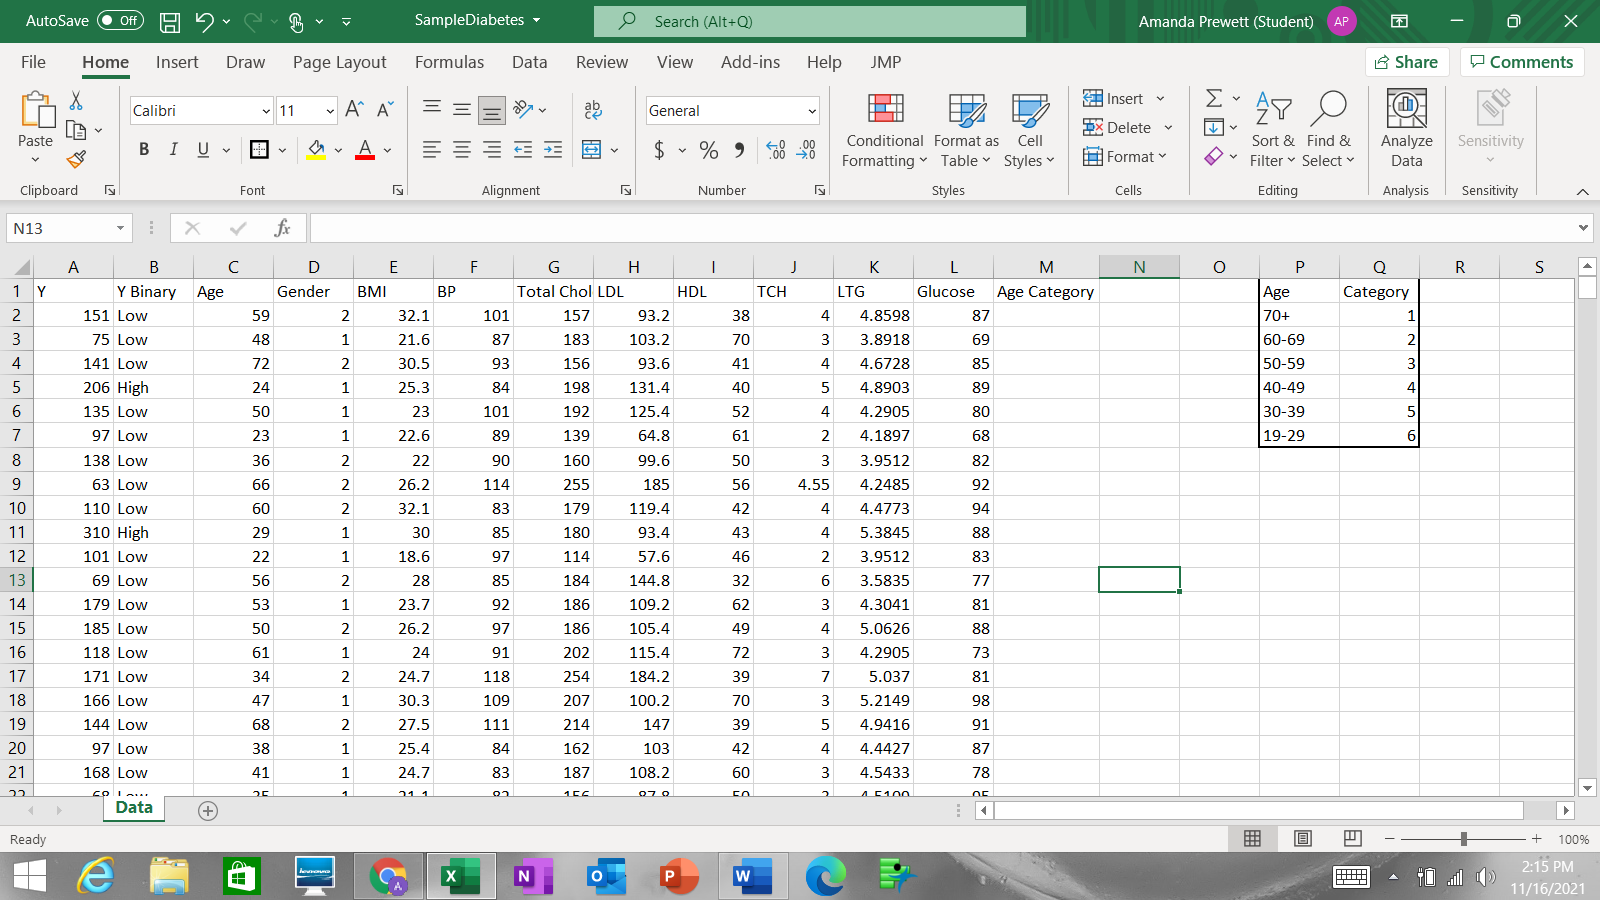Click the AutoSum sigma icon
Viewport: 1600px width, 900px height.
point(1214,98)
